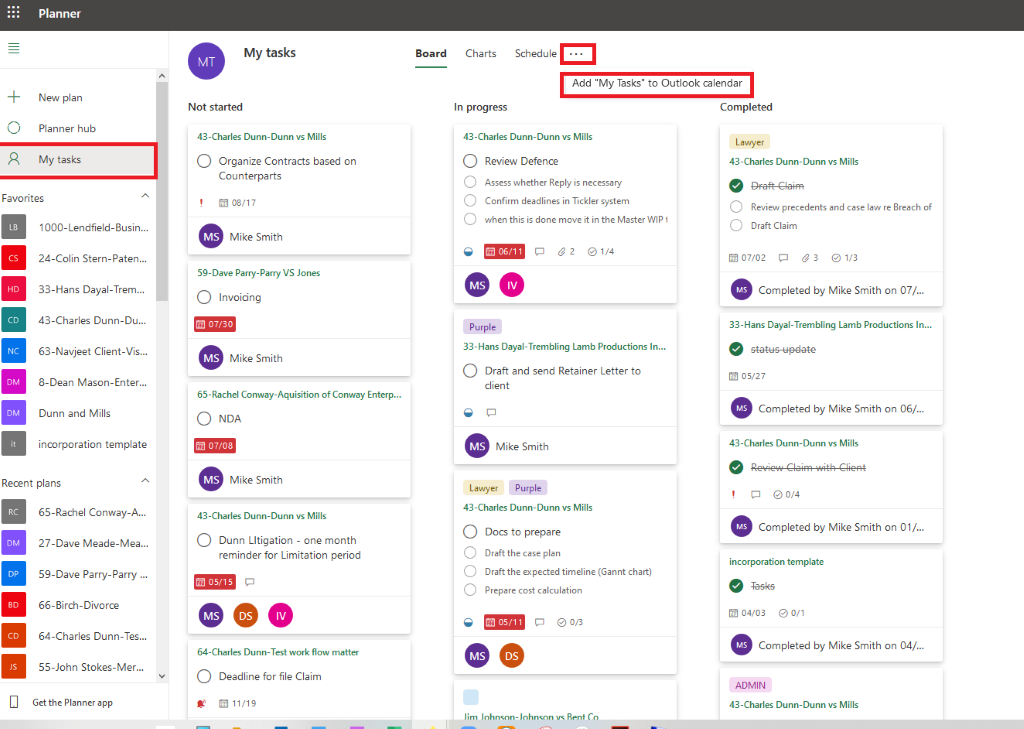Viewport: 1024px width, 729px height.
Task: Switch to Charts view tab
Action: 481,54
